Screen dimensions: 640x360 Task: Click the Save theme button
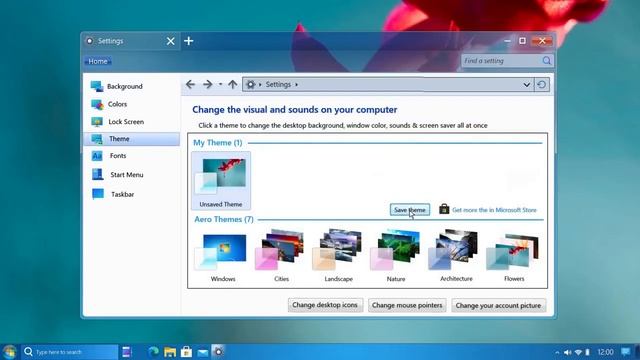pos(409,210)
